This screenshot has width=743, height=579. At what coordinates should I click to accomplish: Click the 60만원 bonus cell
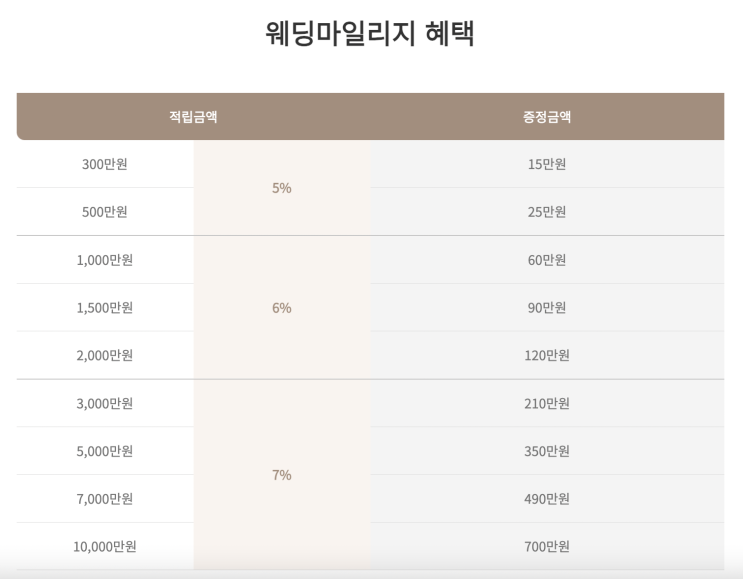pos(546,260)
